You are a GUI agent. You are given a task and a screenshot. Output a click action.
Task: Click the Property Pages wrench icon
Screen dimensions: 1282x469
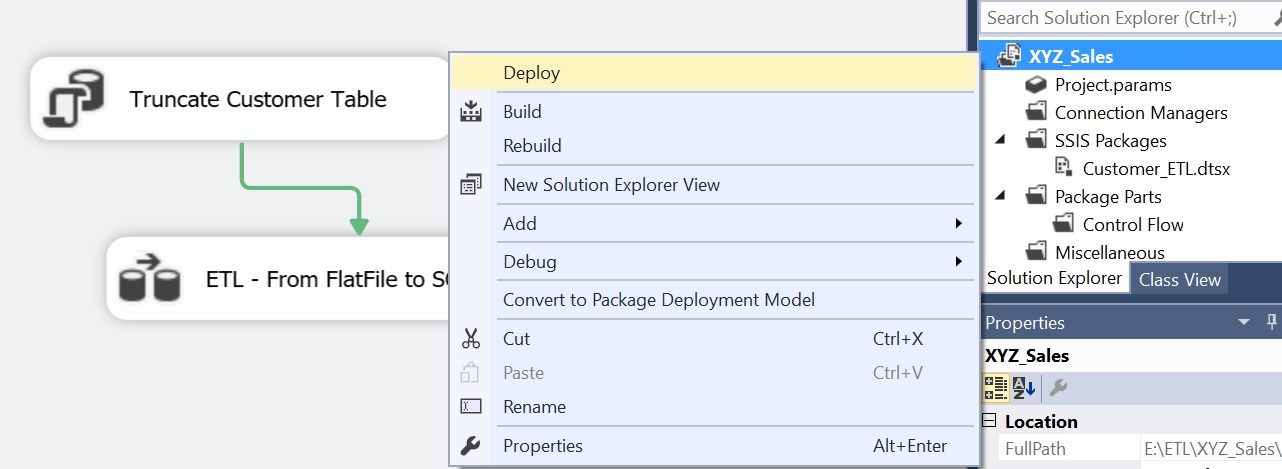click(1058, 387)
